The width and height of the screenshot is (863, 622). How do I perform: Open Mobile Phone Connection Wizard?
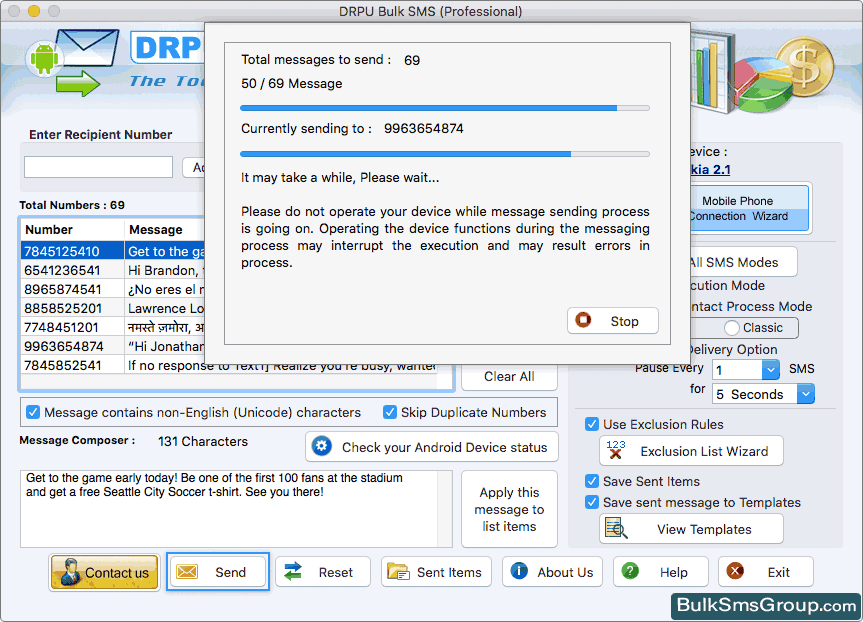tap(749, 208)
